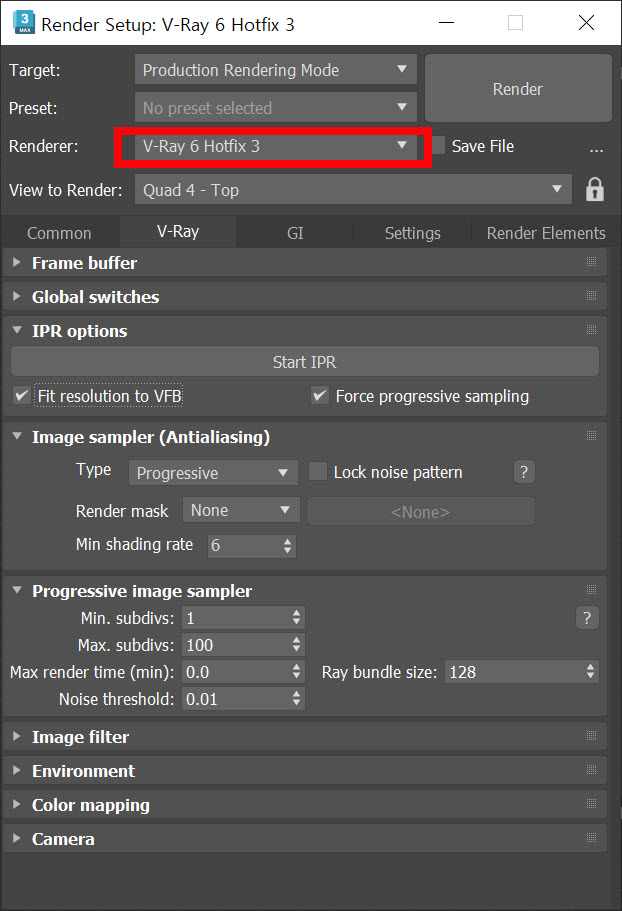This screenshot has height=911, width=622.
Task: Expand the Camera rollout
Action: tap(17, 838)
